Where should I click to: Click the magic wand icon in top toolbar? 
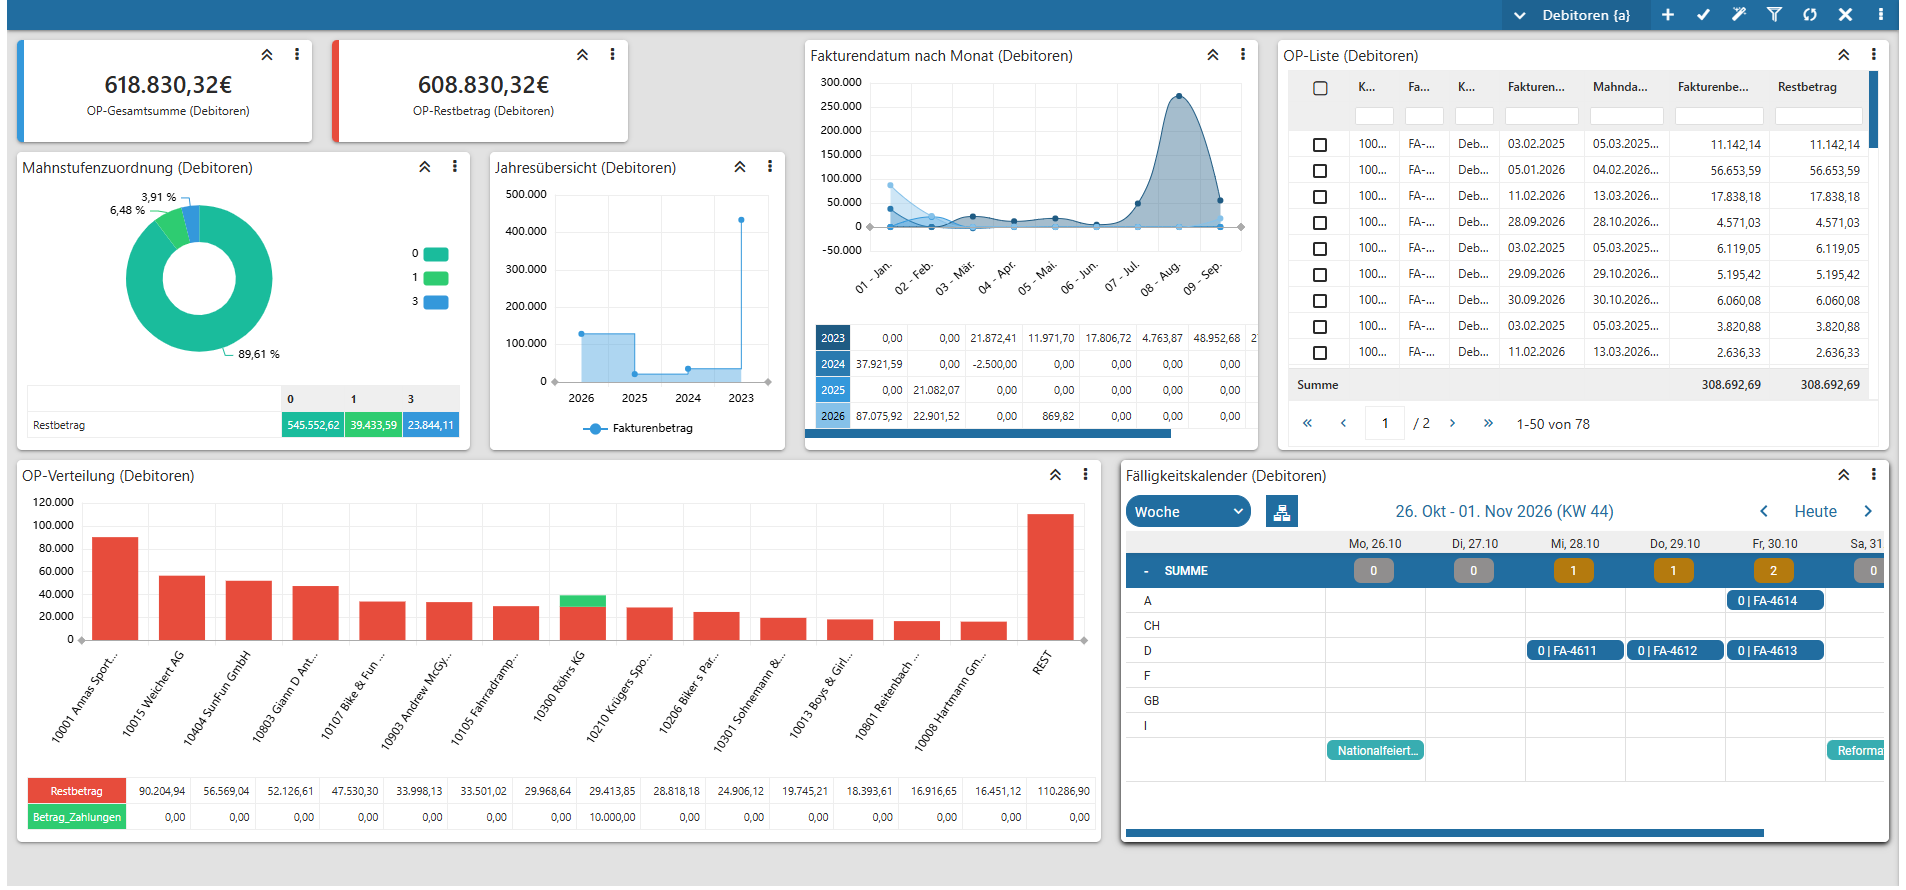tap(1739, 15)
